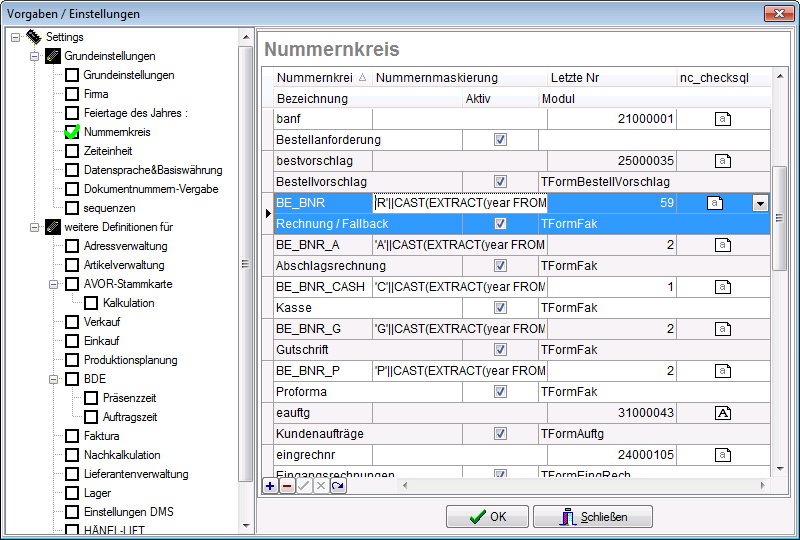Open Faktura settings in tree
Image resolution: width=800 pixels, height=540 pixels.
pos(101,436)
